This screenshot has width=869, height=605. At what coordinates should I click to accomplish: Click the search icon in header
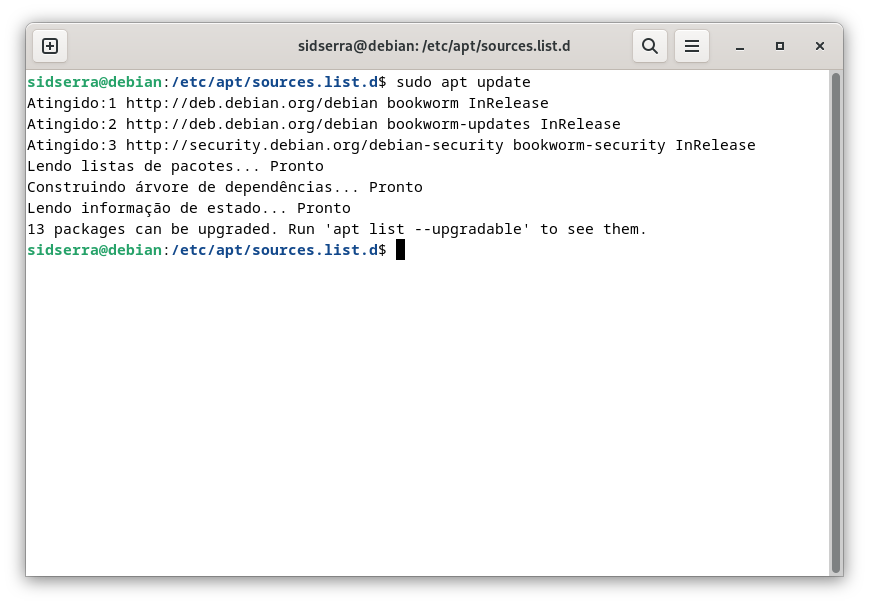click(650, 46)
